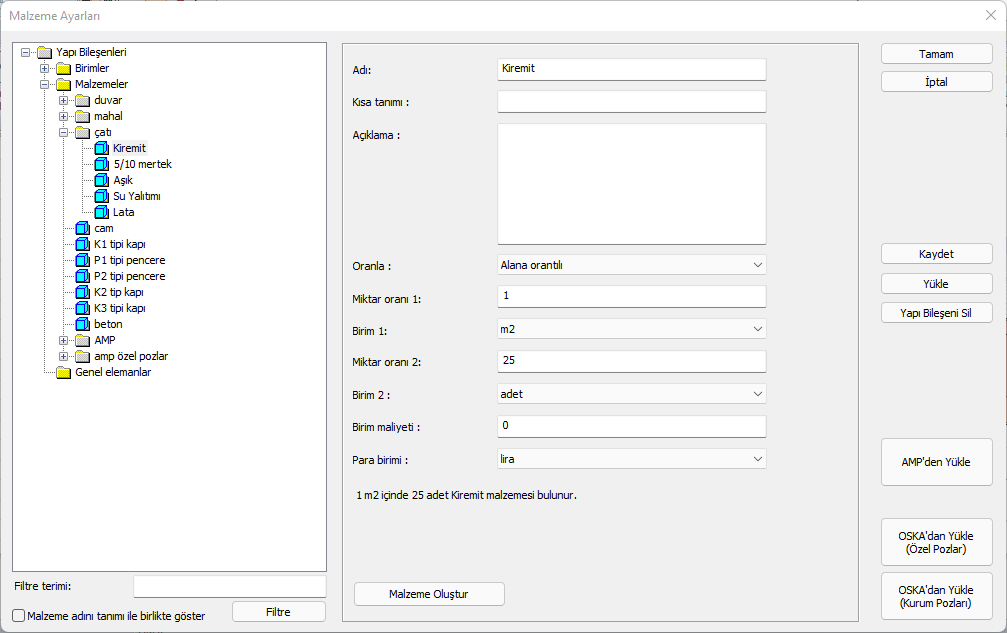
Task: Click the 5/10 mertek material icon
Action: click(x=101, y=164)
